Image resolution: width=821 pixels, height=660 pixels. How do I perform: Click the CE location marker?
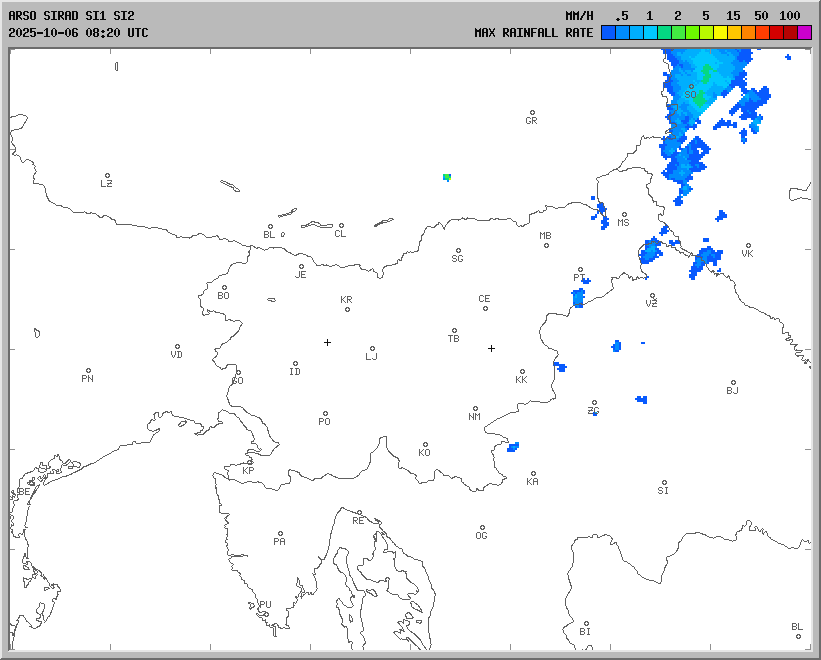(485, 308)
